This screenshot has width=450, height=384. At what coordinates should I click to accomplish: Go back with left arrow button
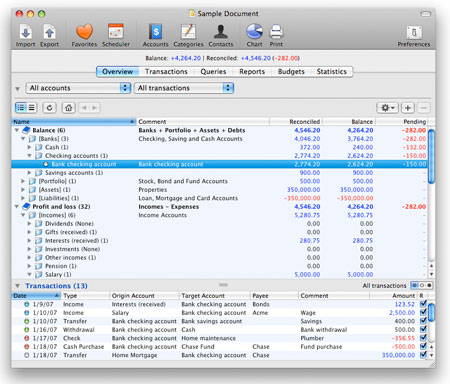click(84, 108)
